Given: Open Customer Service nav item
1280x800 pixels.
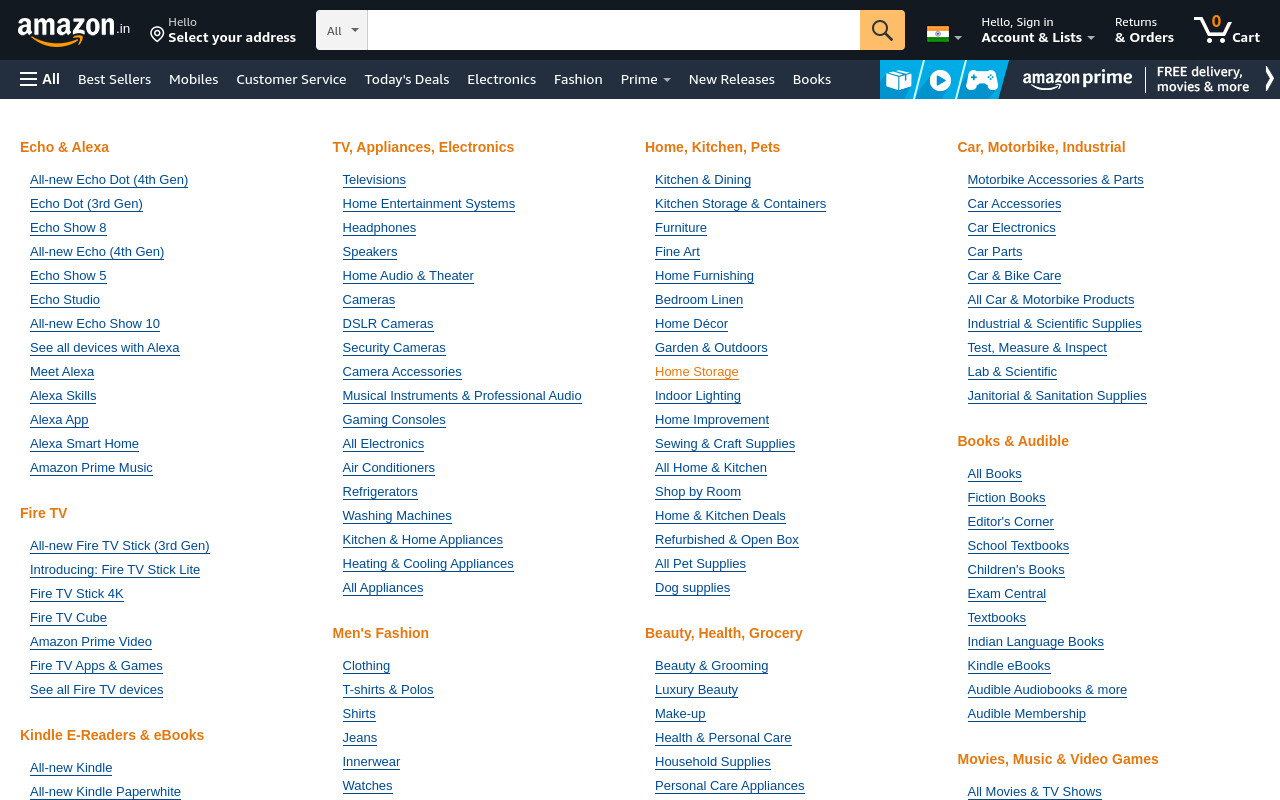Looking at the screenshot, I should [x=291, y=79].
